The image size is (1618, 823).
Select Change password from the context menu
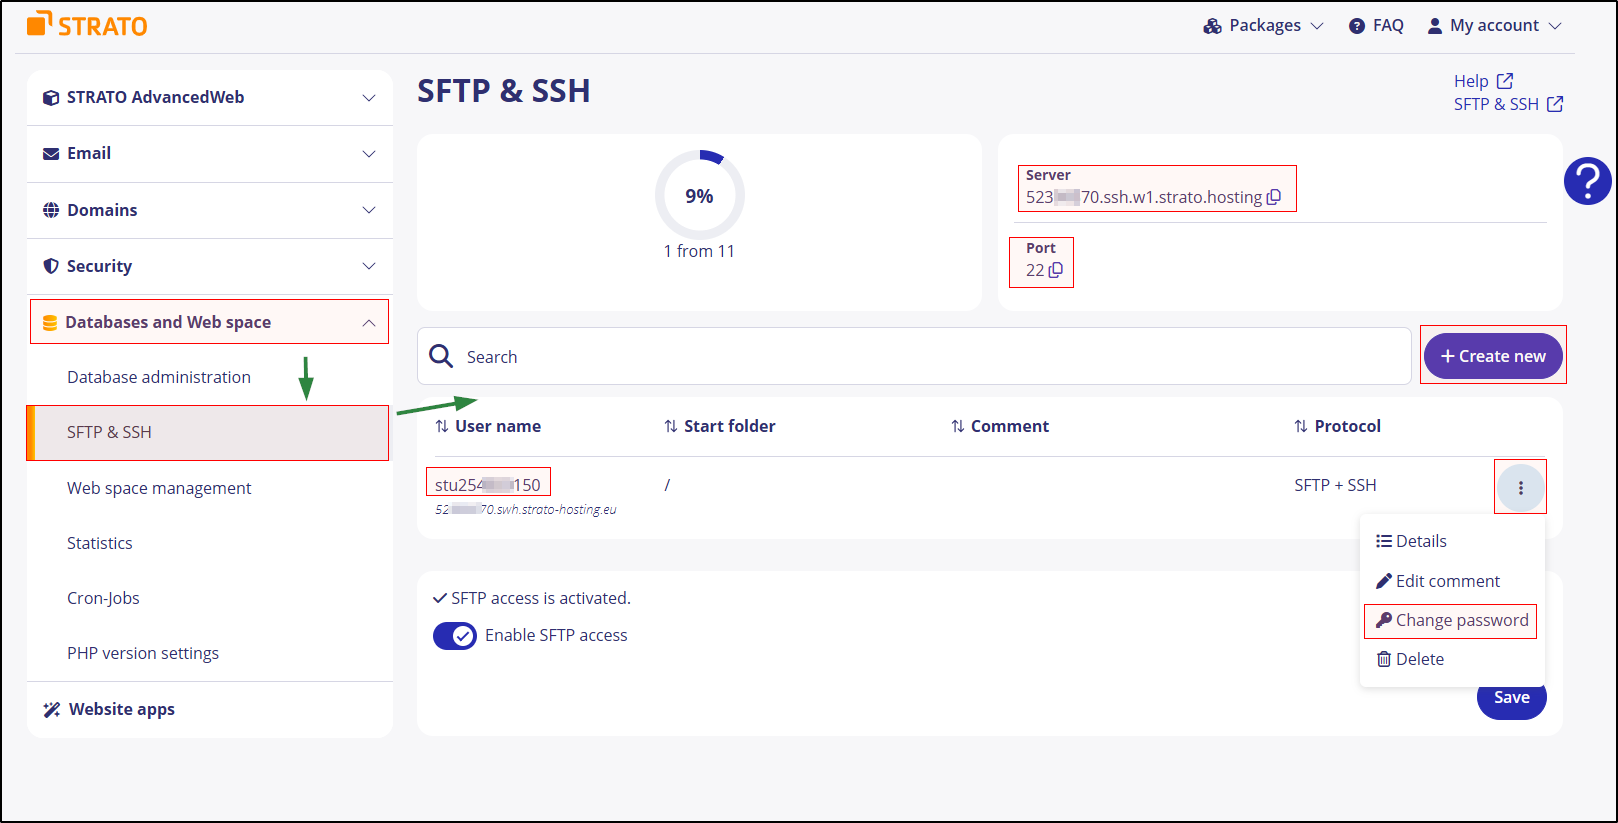tap(1452, 620)
